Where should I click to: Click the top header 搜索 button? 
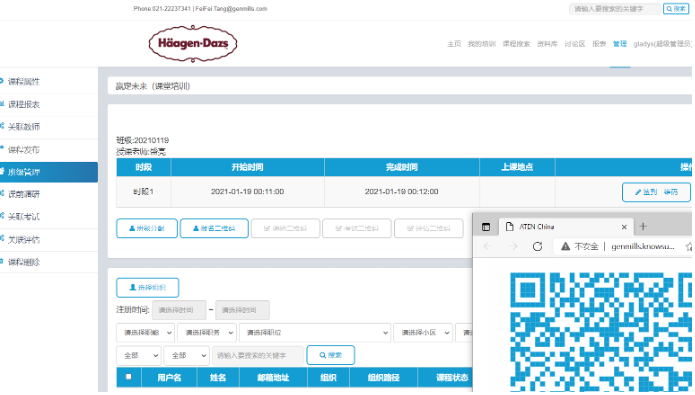click(676, 9)
